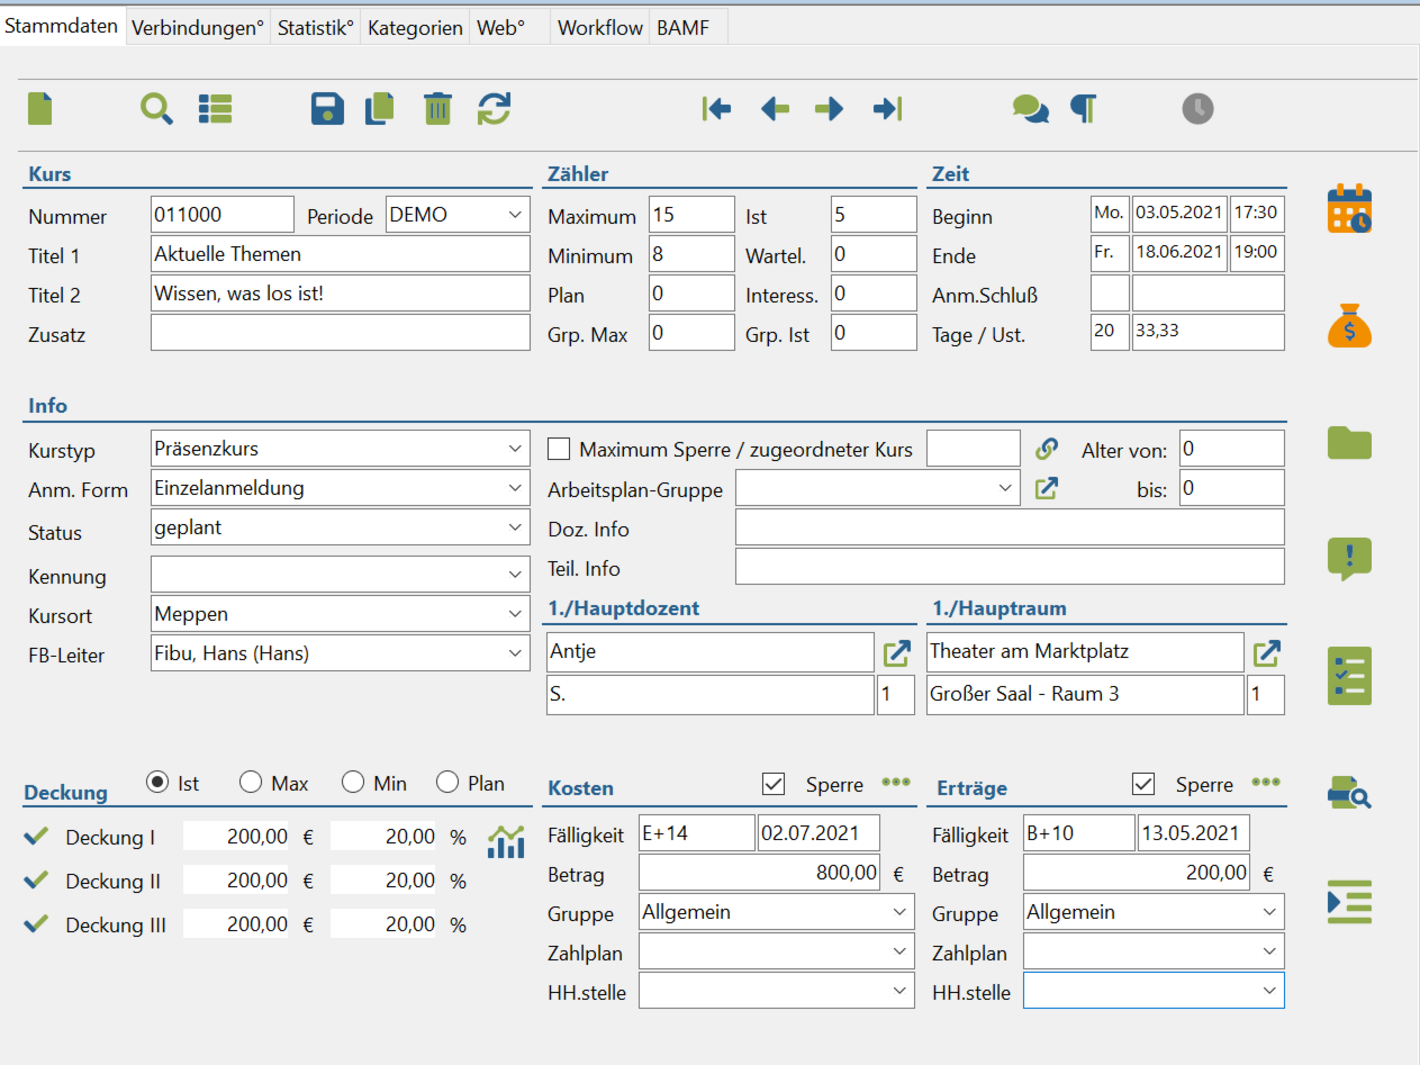Open the Arbeitsplan-Gruppe dropdown
The image size is (1420, 1065).
[x=1004, y=488]
